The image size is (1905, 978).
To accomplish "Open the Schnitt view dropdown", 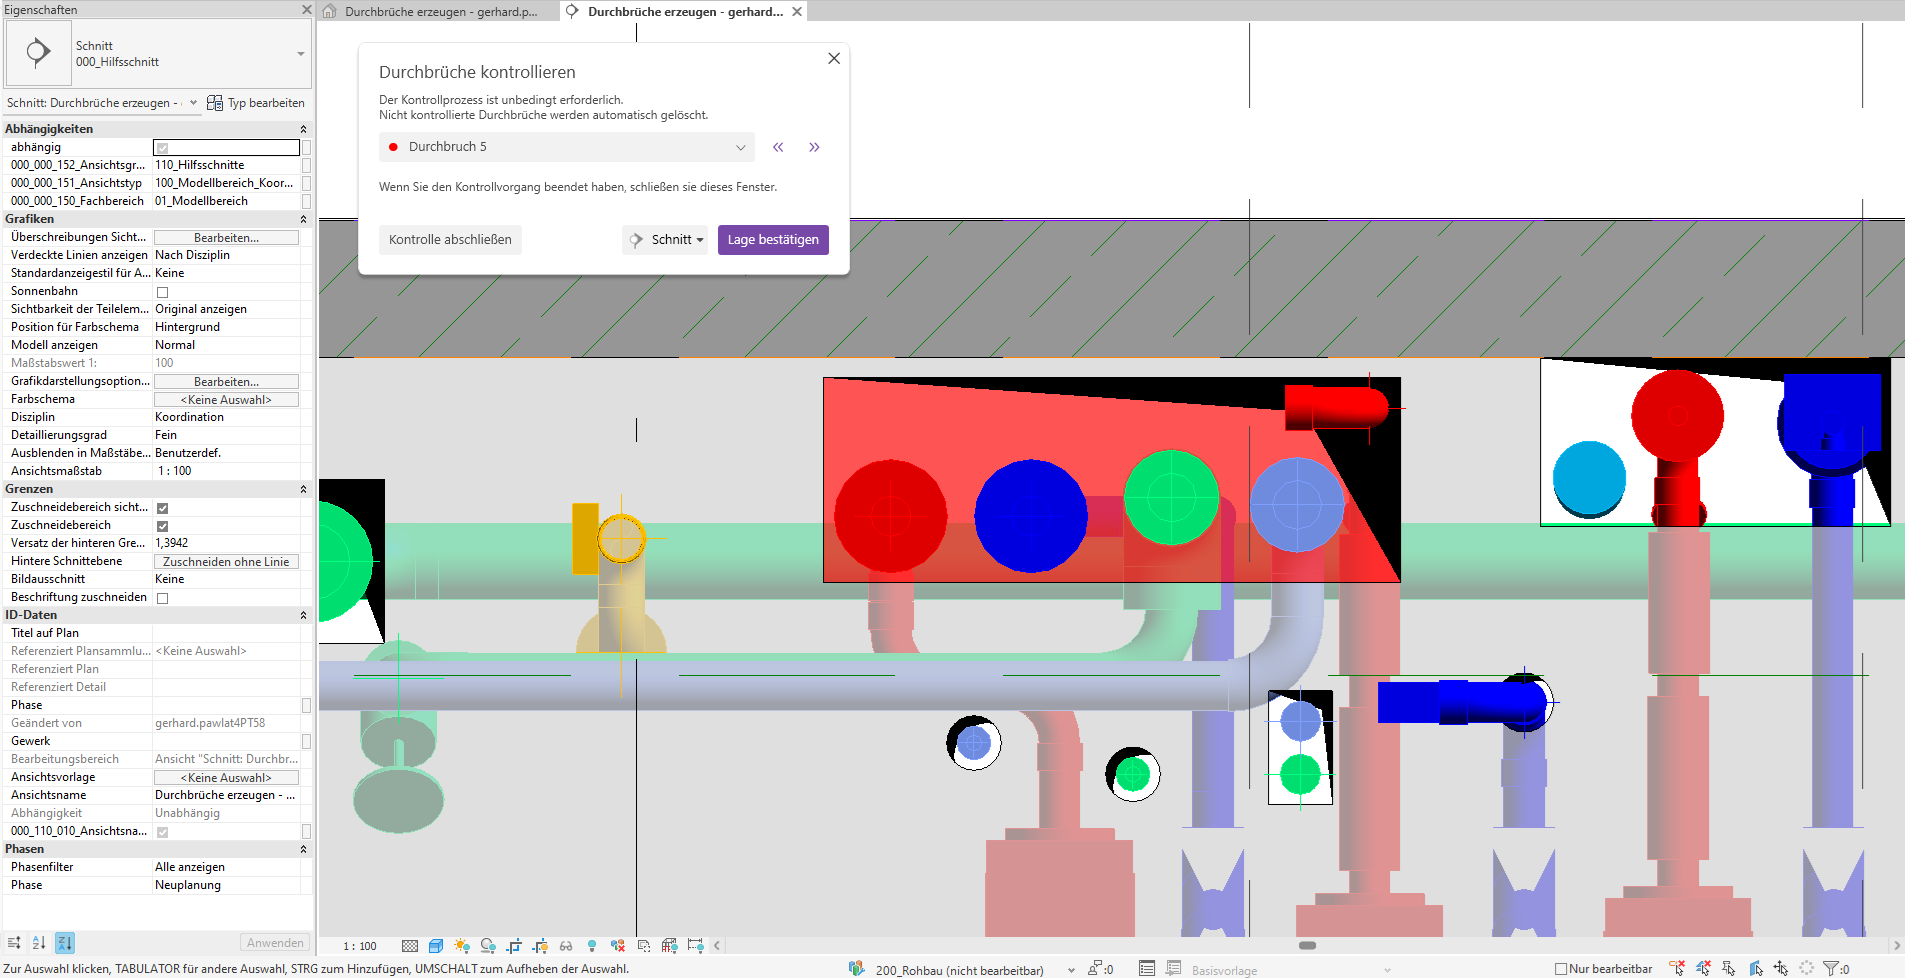I will 665,240.
